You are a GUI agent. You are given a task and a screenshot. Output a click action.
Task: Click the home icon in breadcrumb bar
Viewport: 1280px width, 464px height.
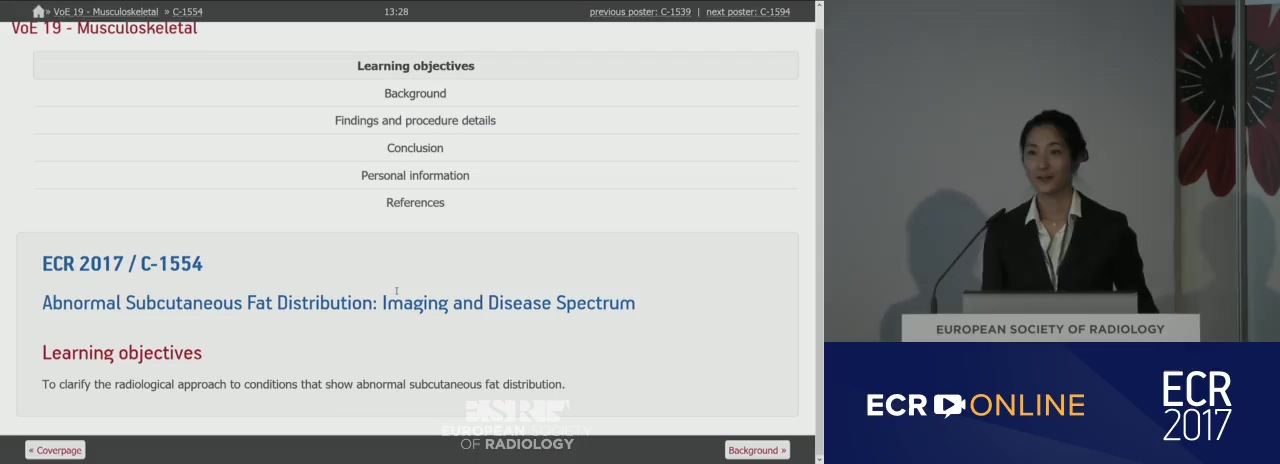coord(38,12)
